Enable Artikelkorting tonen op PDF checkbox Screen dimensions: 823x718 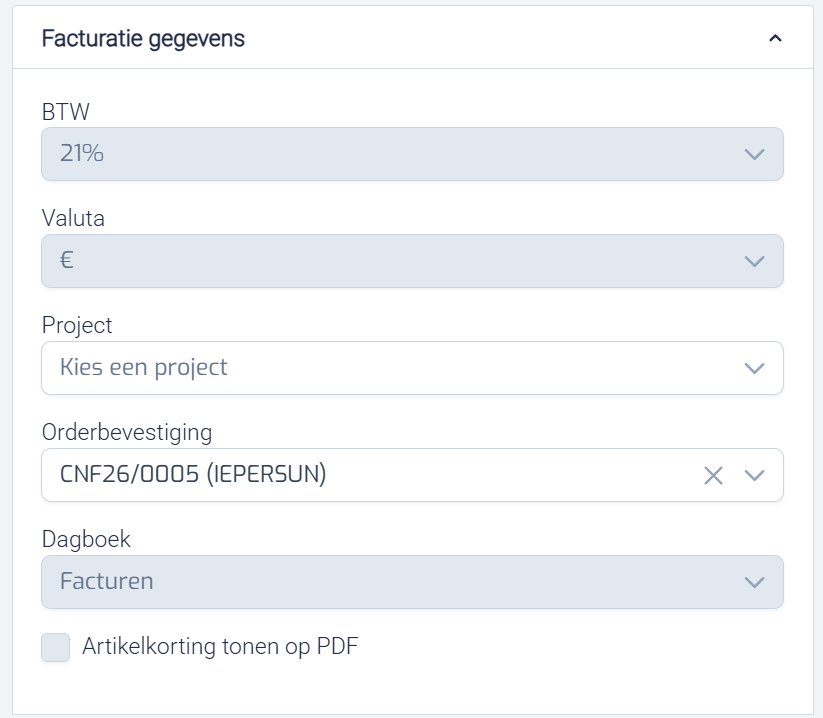(56, 647)
